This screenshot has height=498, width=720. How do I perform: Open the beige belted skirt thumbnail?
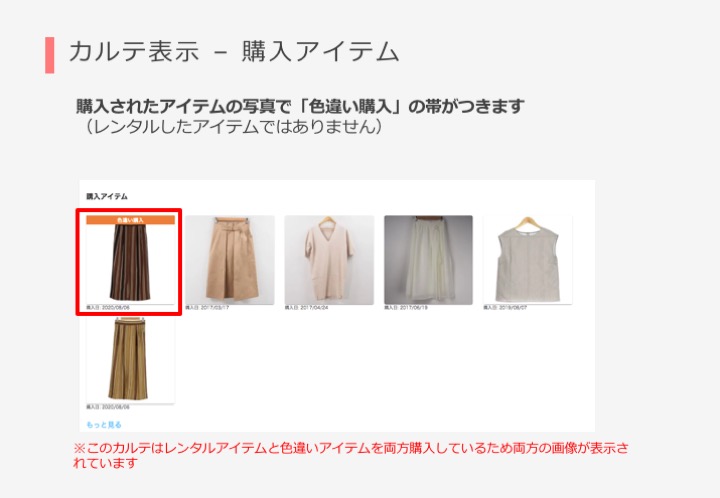(x=230, y=260)
